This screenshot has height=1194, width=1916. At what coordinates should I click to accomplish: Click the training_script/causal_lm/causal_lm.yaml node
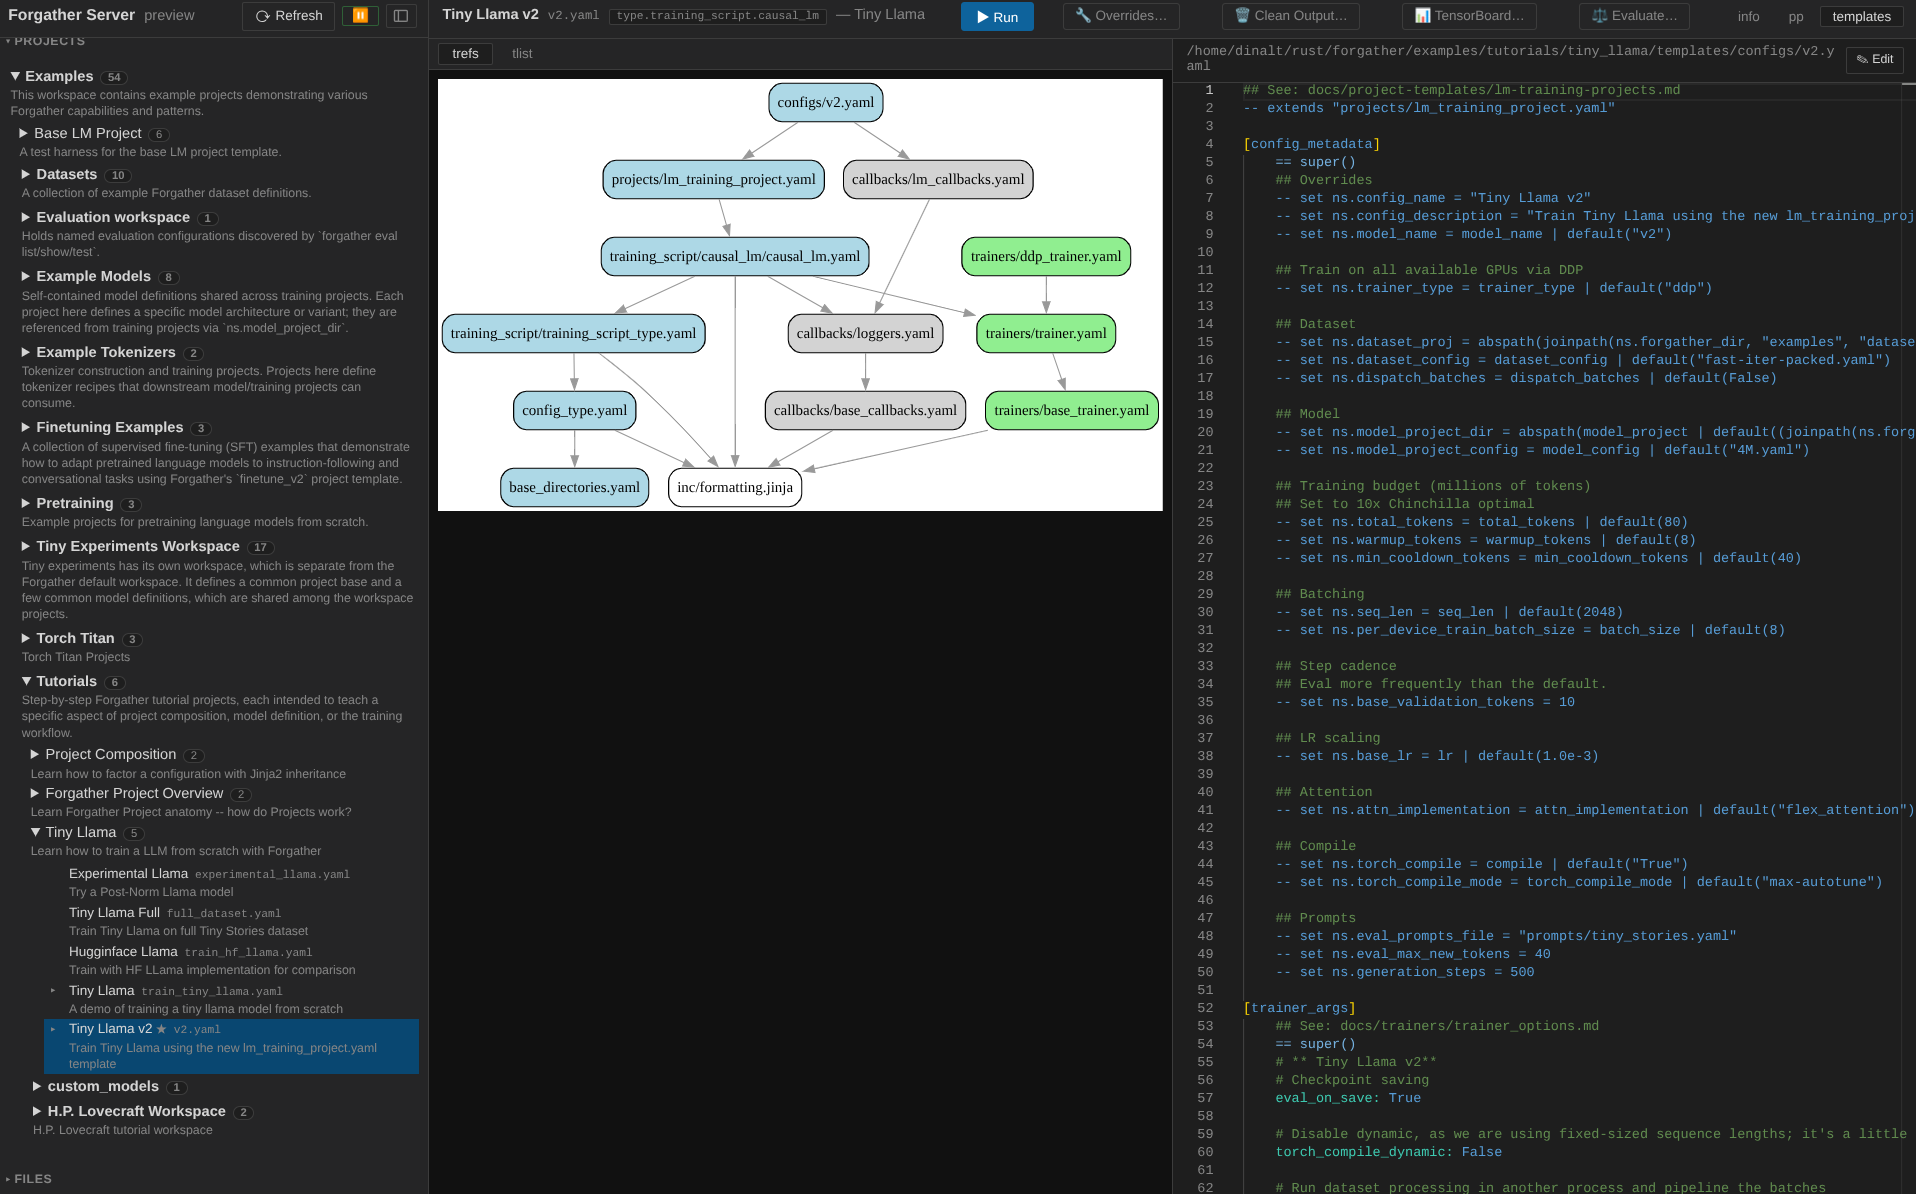click(x=735, y=256)
